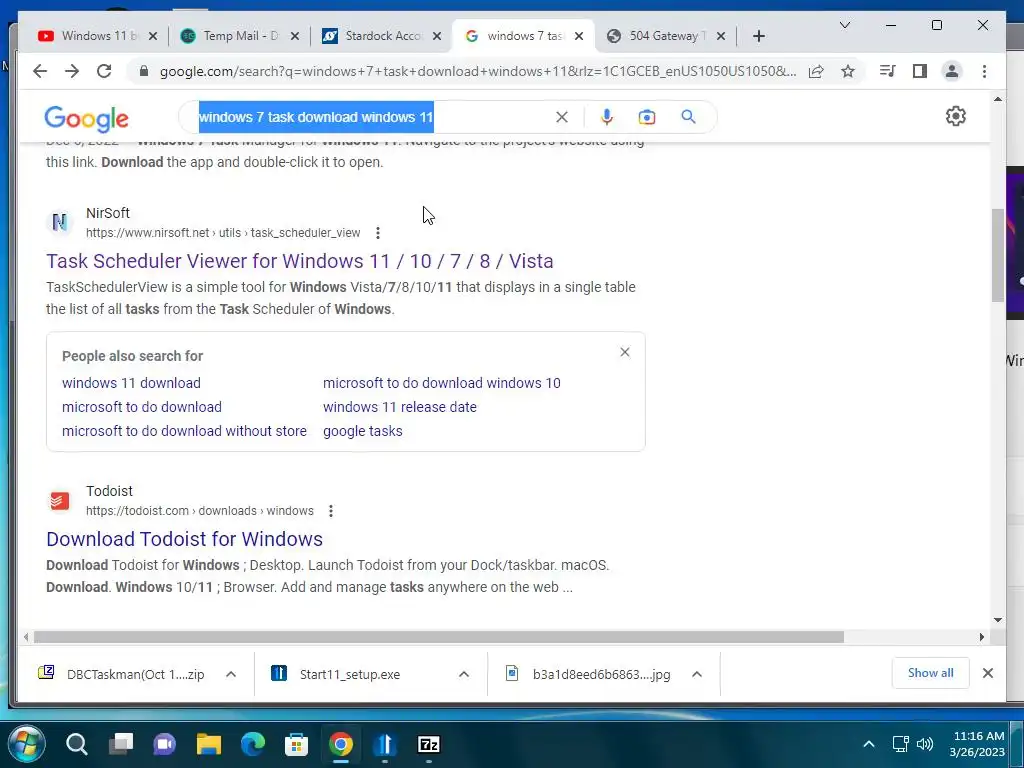The width and height of the screenshot is (1024, 768).
Task: Open the Chrome profile avatar
Action: [952, 71]
